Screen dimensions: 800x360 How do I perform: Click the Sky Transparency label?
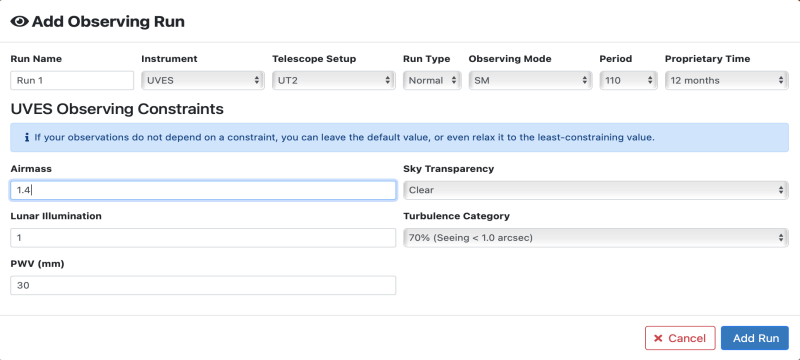pos(448,169)
